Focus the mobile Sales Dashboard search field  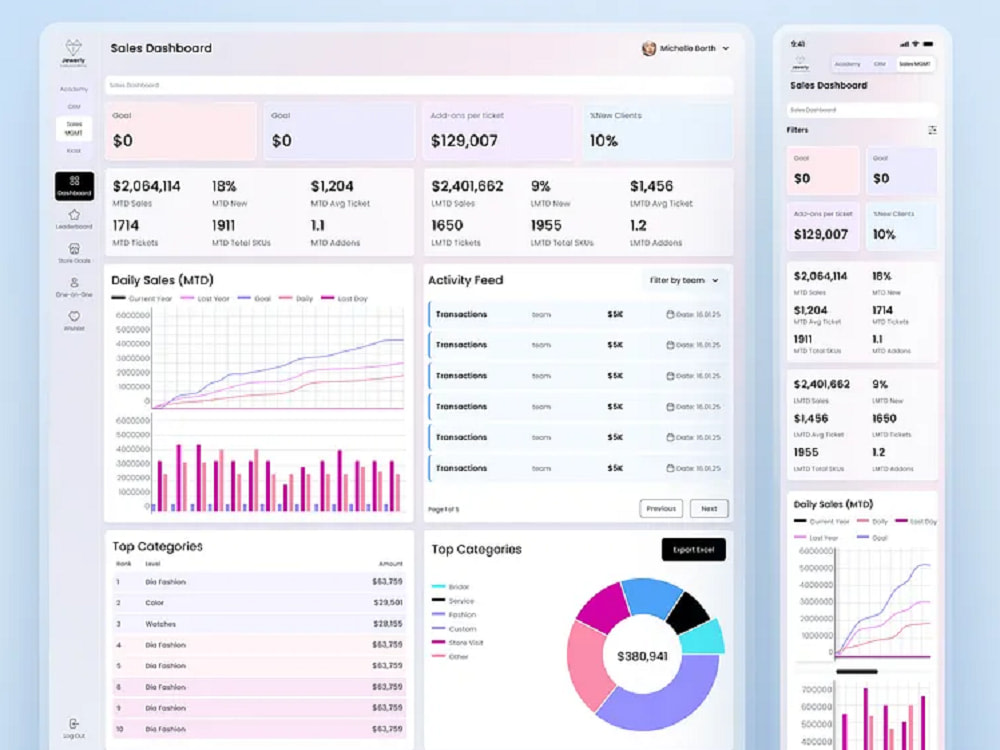(x=862, y=110)
